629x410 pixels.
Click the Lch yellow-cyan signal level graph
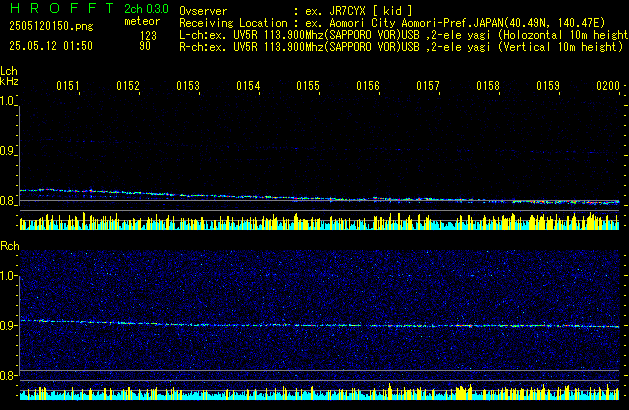[x=319, y=221]
